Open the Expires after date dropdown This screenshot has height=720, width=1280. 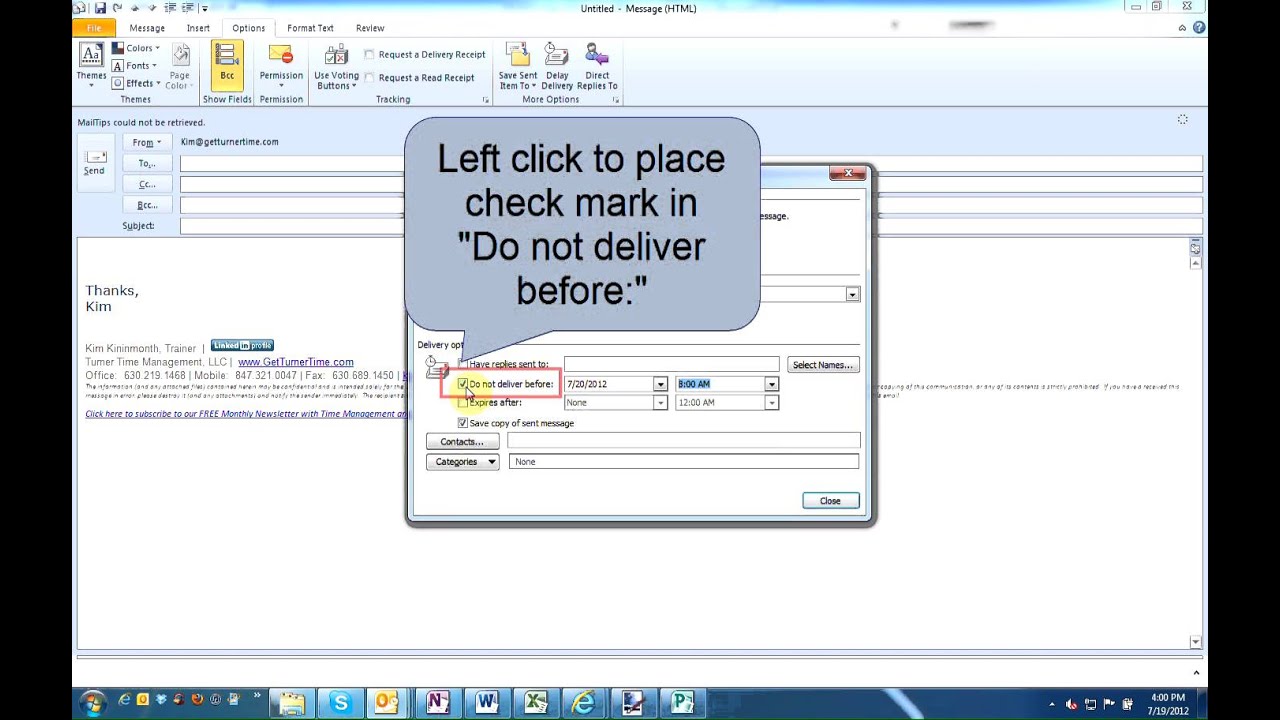click(660, 403)
